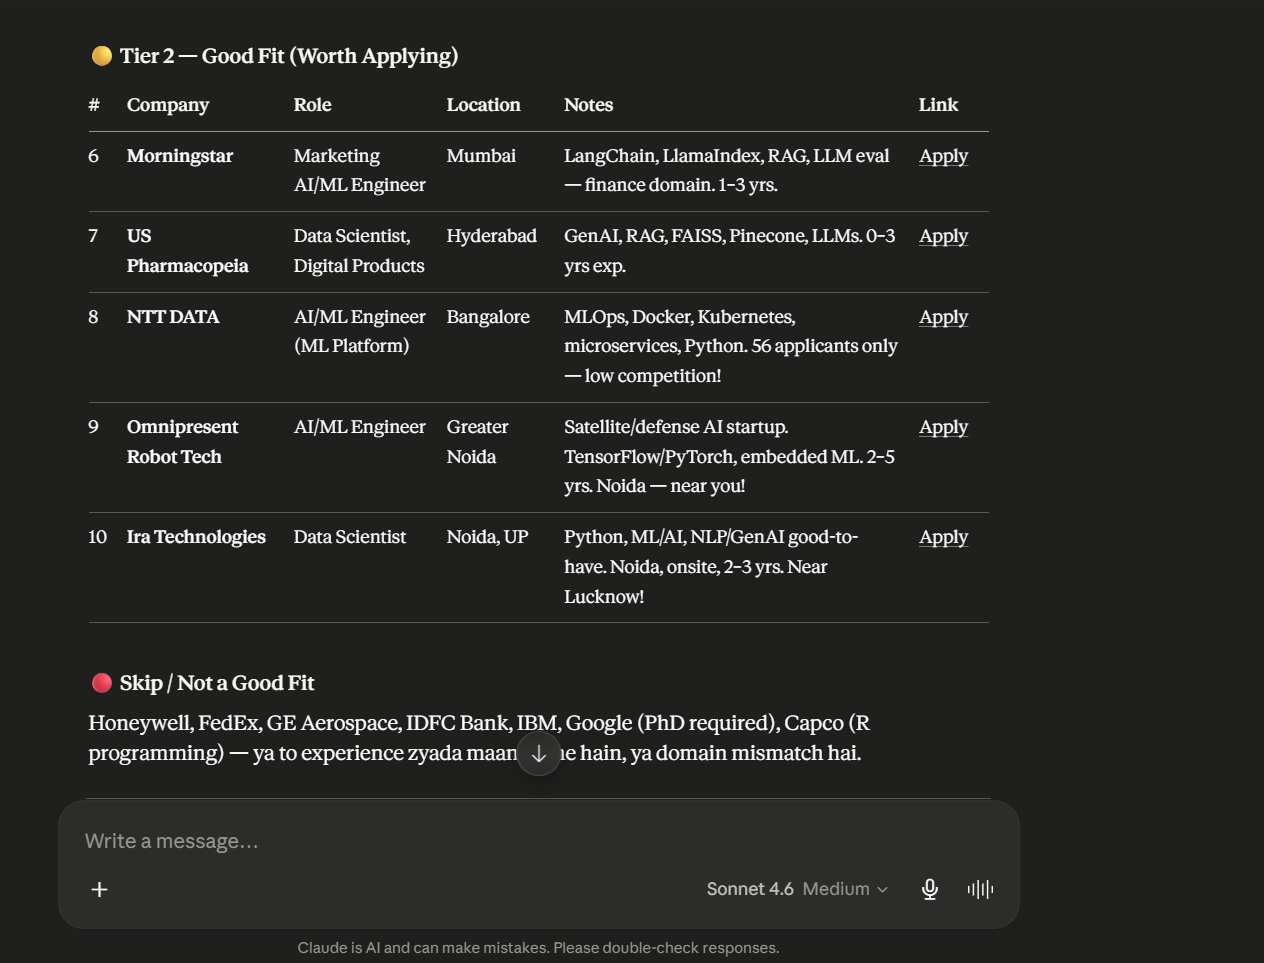Click the Company column header
This screenshot has width=1264, height=963.
pyautogui.click(x=168, y=105)
